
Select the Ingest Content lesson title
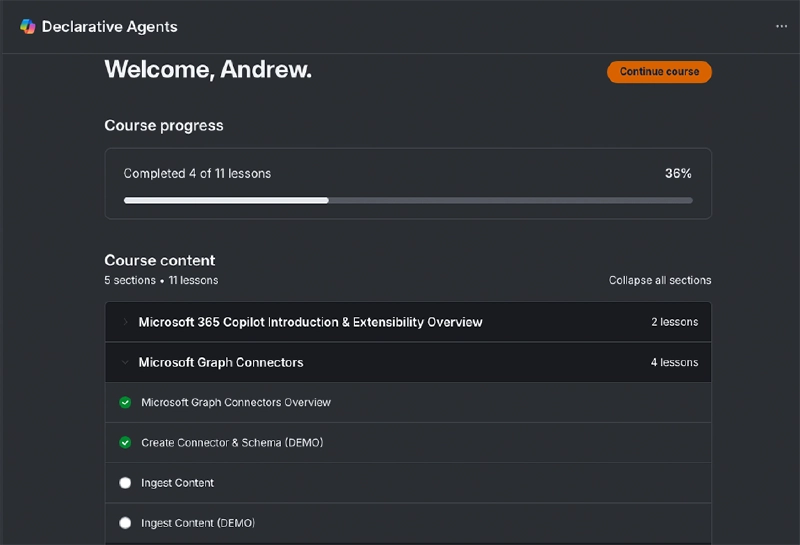178,483
